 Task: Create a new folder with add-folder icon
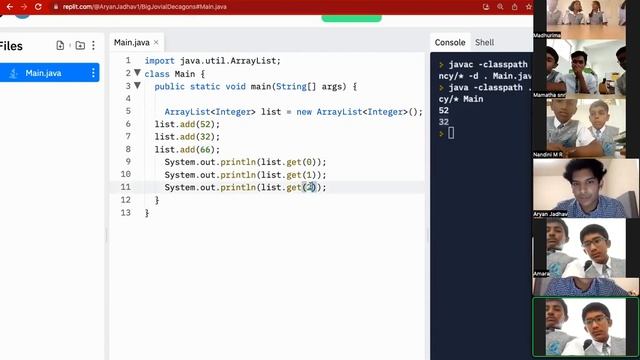(80, 45)
